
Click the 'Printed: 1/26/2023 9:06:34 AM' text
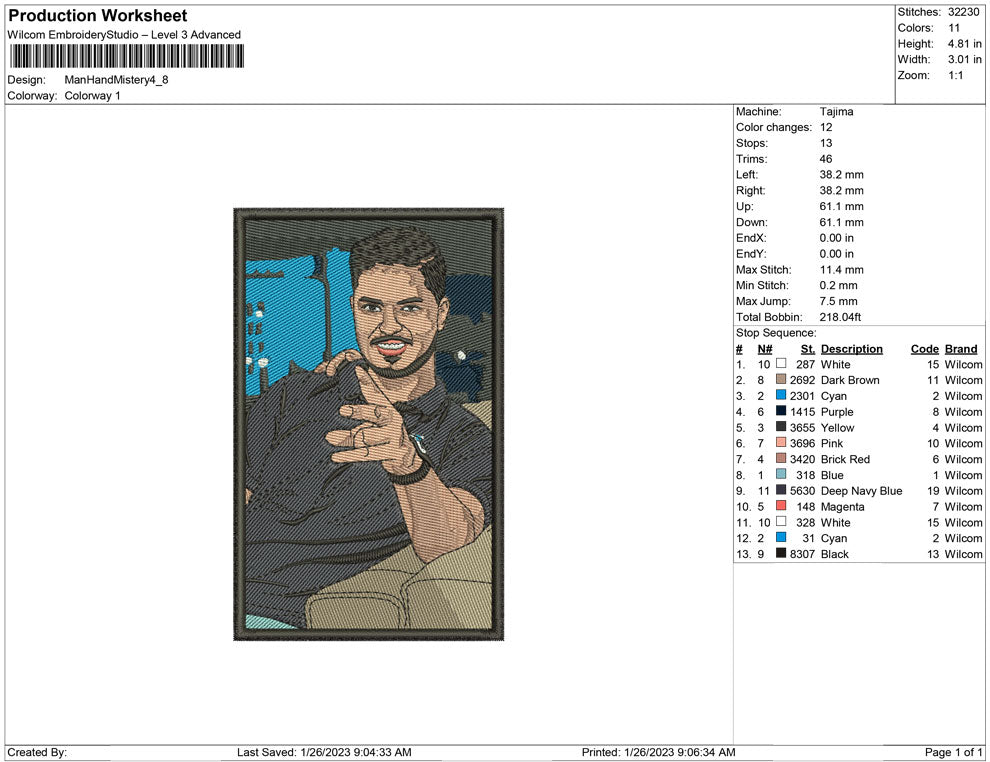(x=659, y=752)
